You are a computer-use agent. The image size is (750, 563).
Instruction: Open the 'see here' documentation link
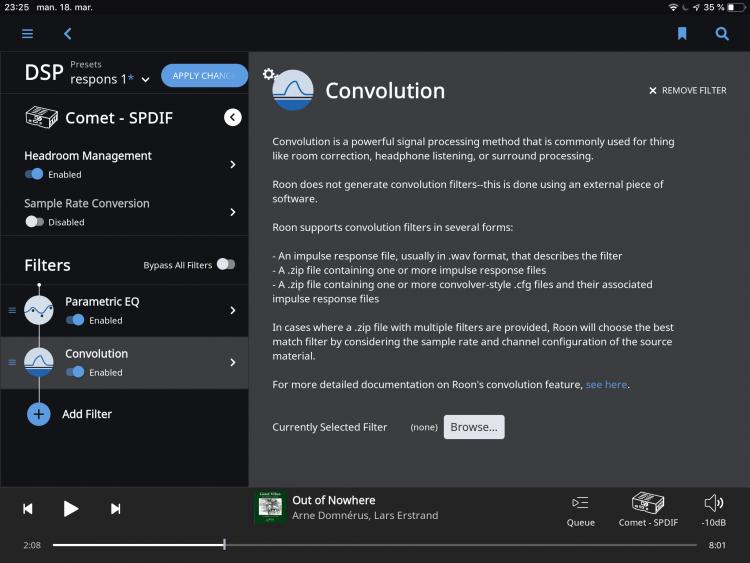pyautogui.click(x=606, y=385)
